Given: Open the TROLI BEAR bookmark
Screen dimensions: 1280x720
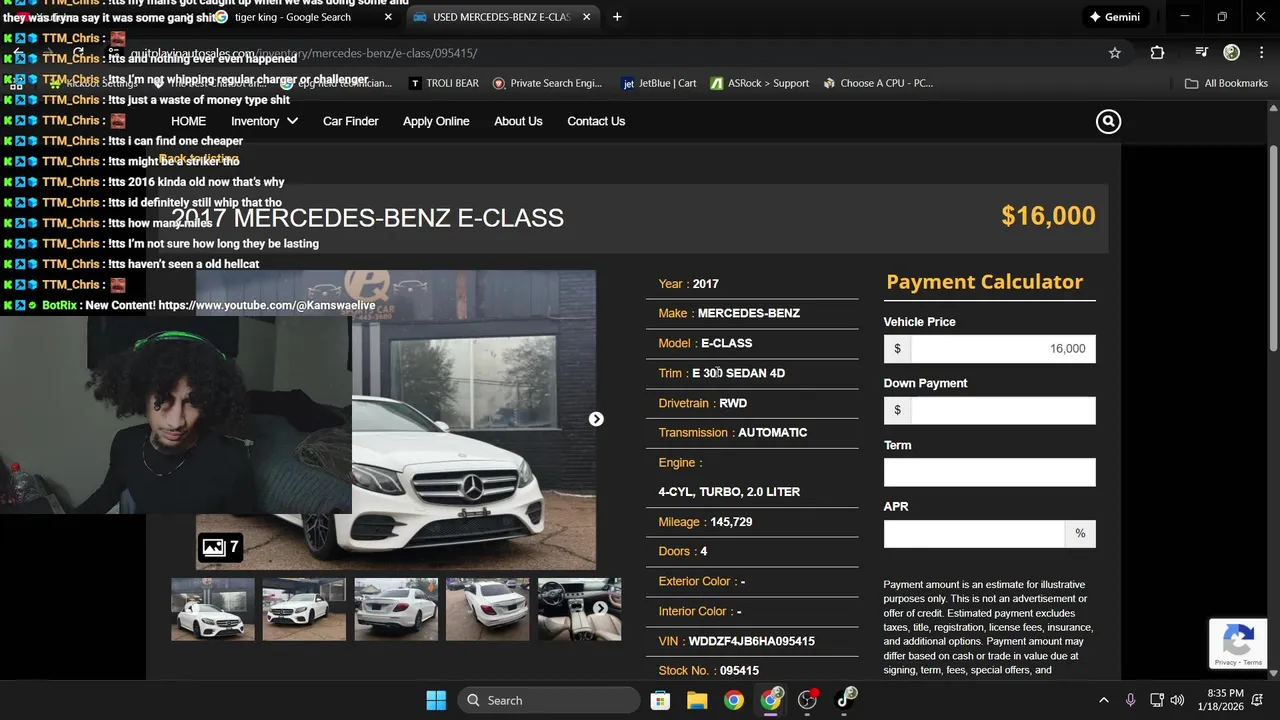Looking at the screenshot, I should tap(444, 83).
